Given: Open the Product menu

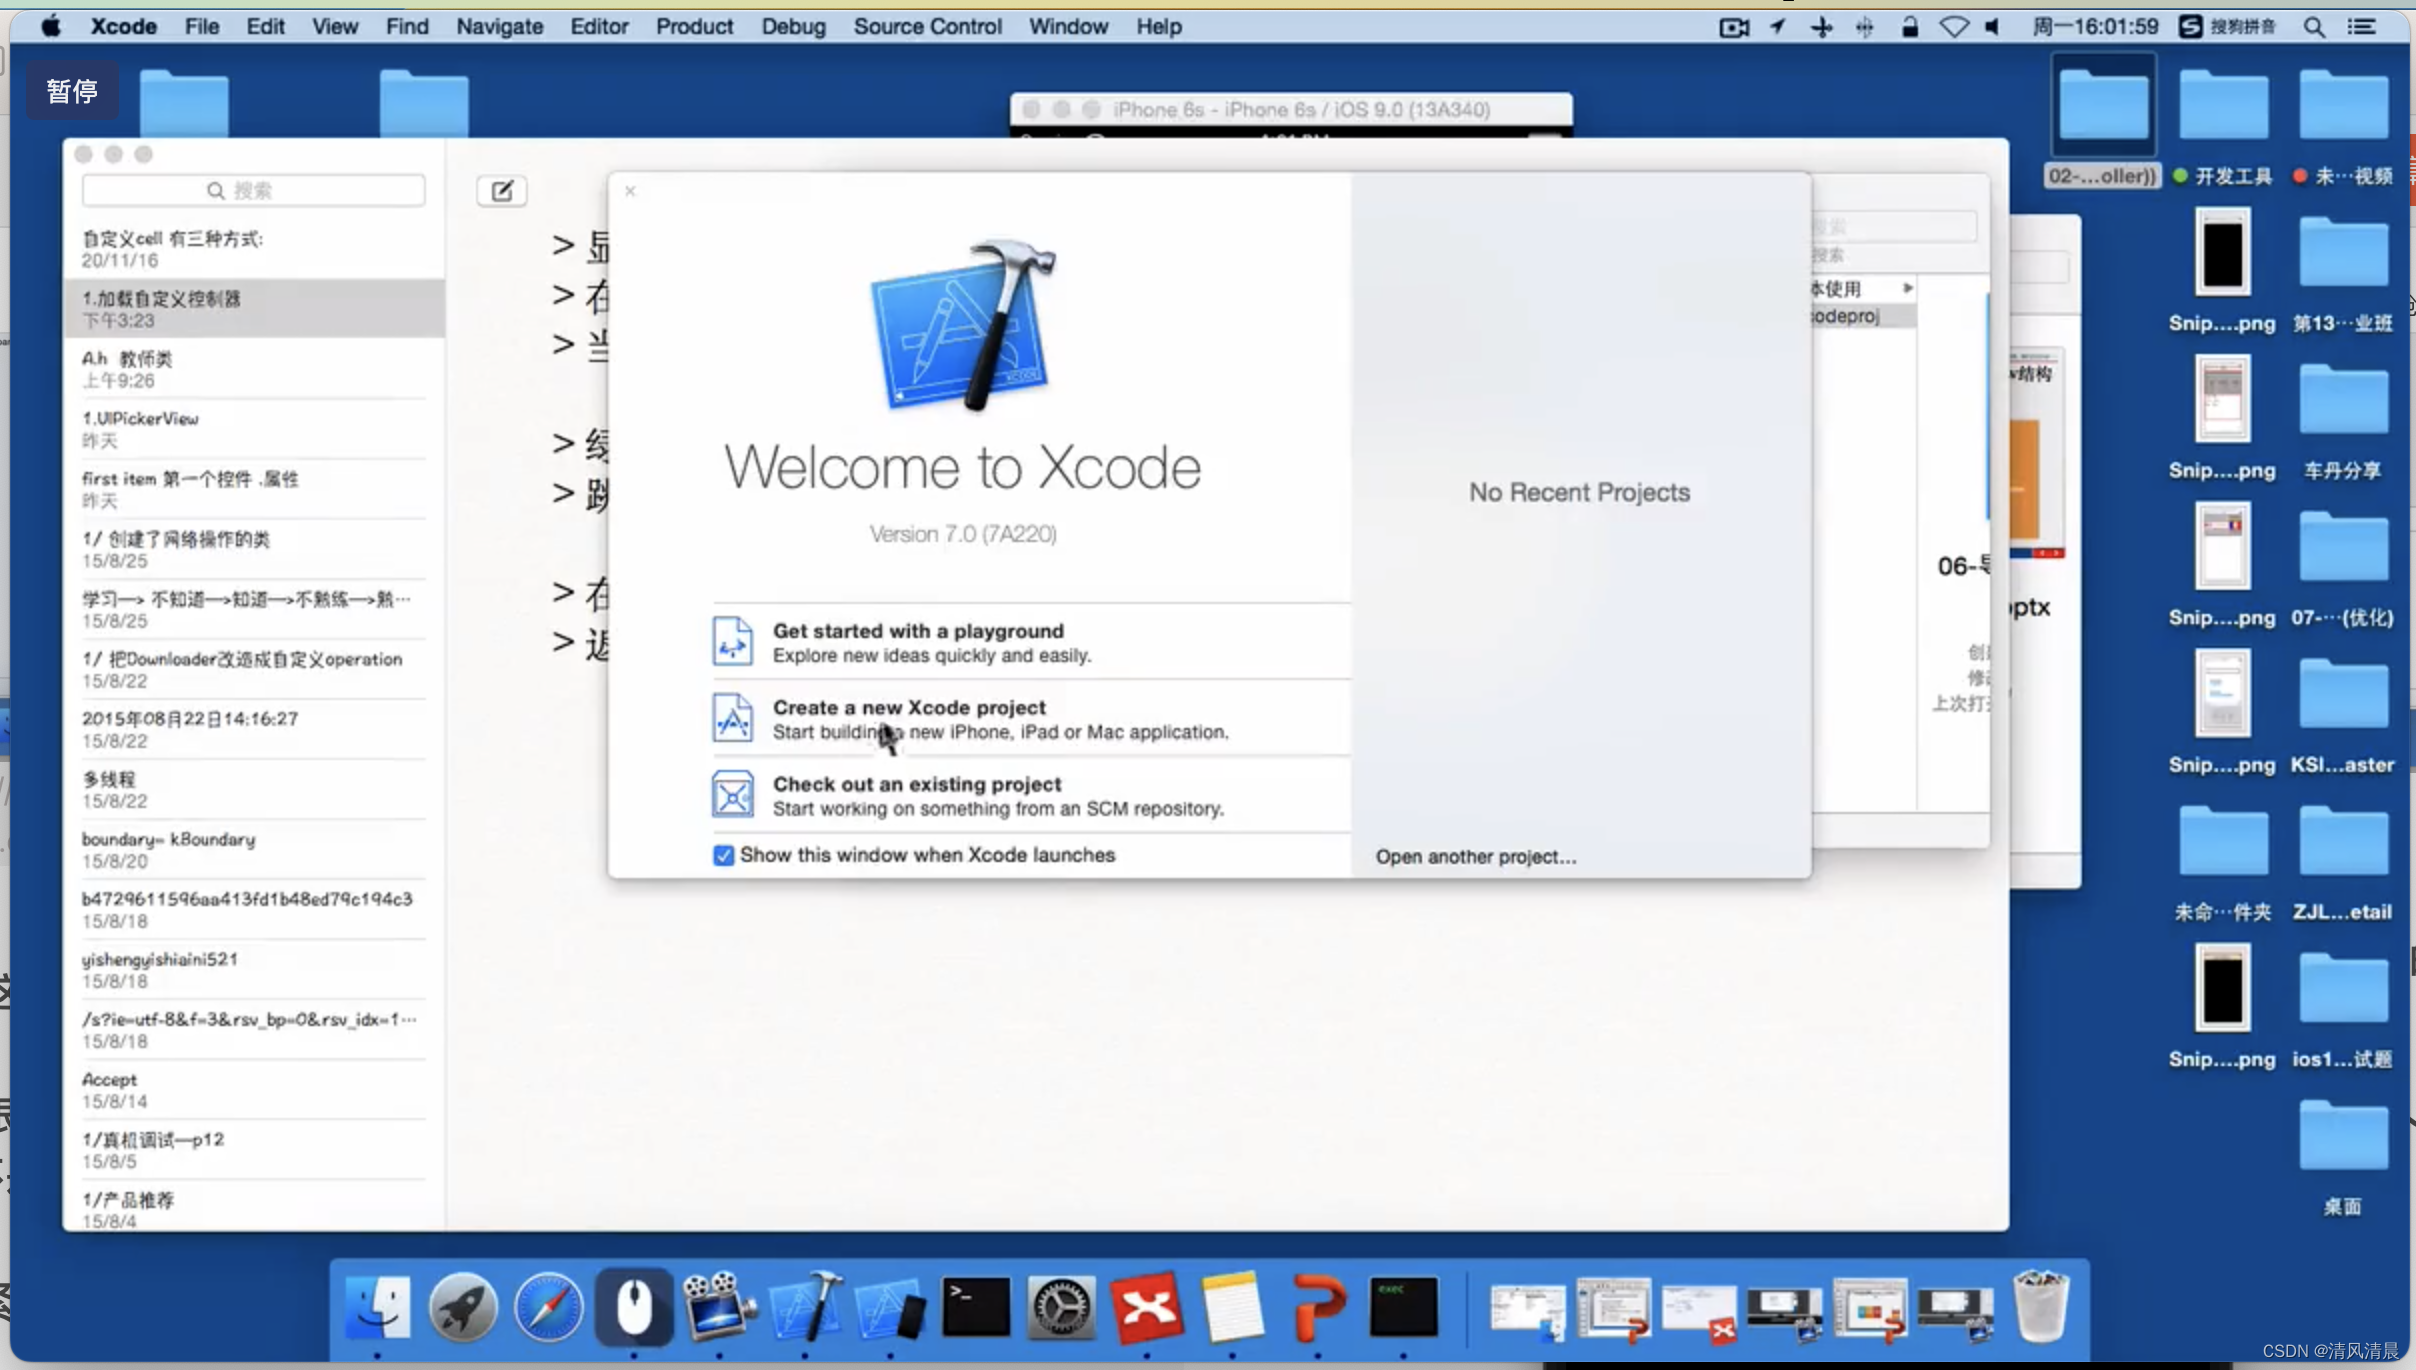Looking at the screenshot, I should click(x=694, y=27).
